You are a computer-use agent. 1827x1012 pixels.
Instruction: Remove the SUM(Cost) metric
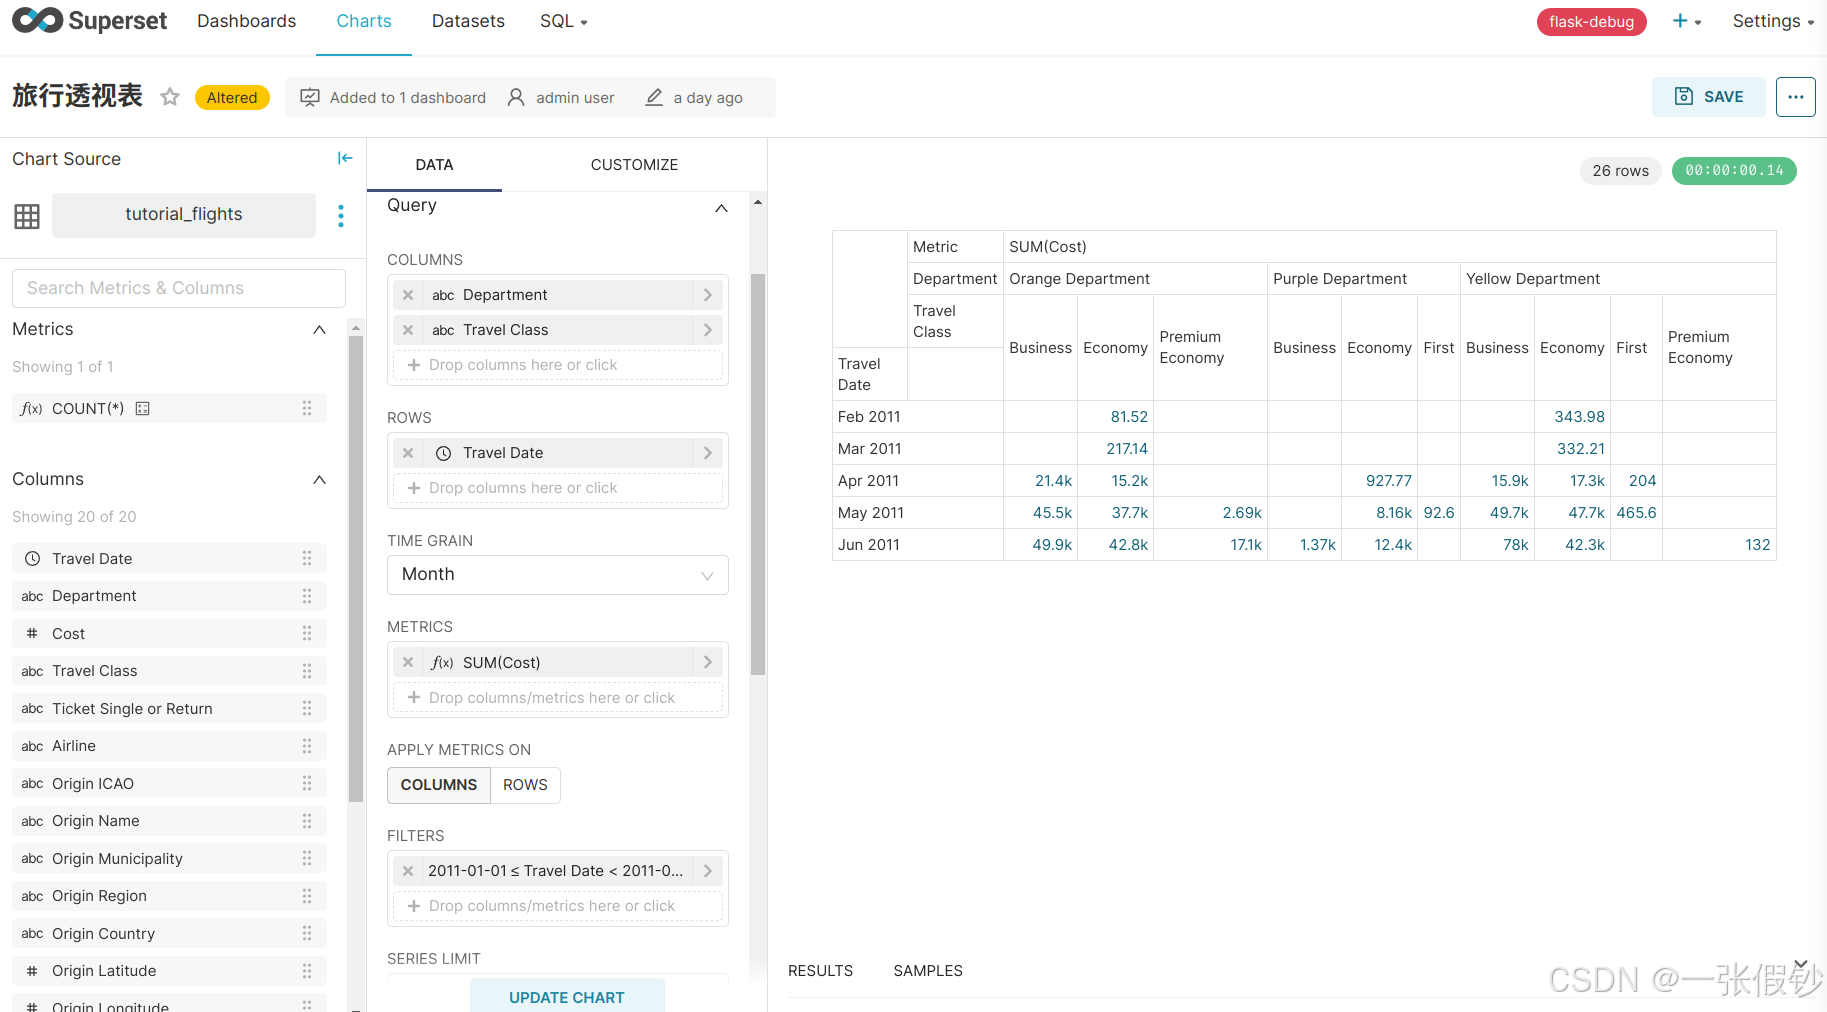408,662
